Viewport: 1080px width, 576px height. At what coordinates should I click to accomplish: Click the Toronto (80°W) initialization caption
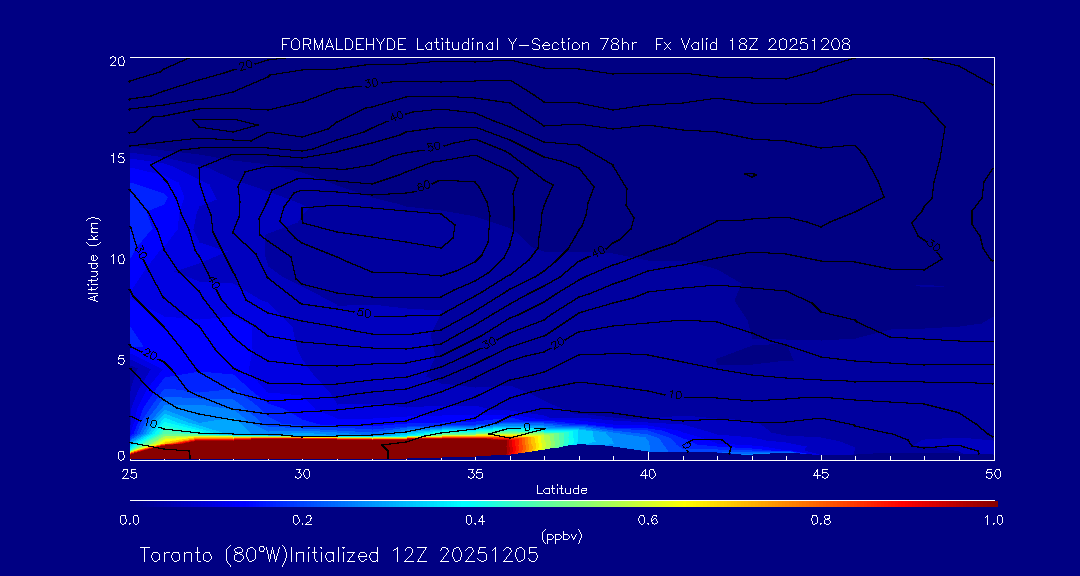tap(339, 555)
